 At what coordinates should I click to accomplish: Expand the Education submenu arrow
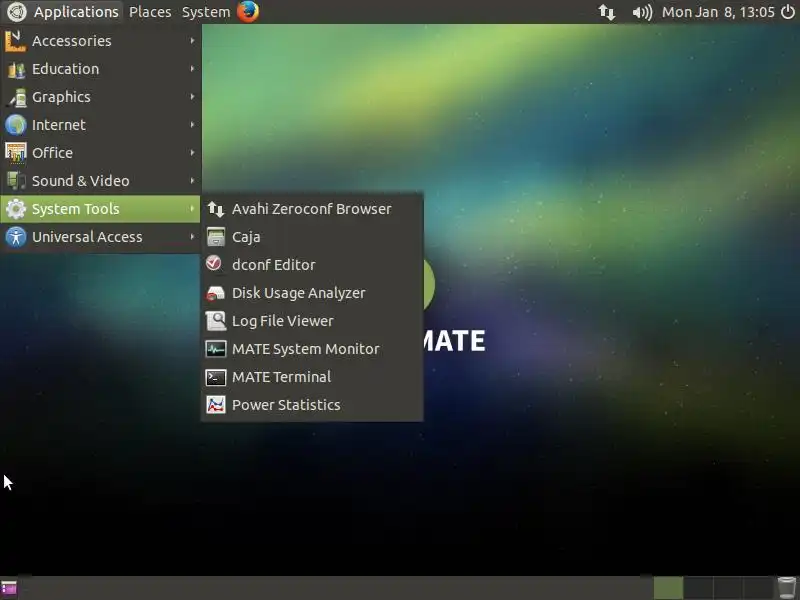[192, 69]
